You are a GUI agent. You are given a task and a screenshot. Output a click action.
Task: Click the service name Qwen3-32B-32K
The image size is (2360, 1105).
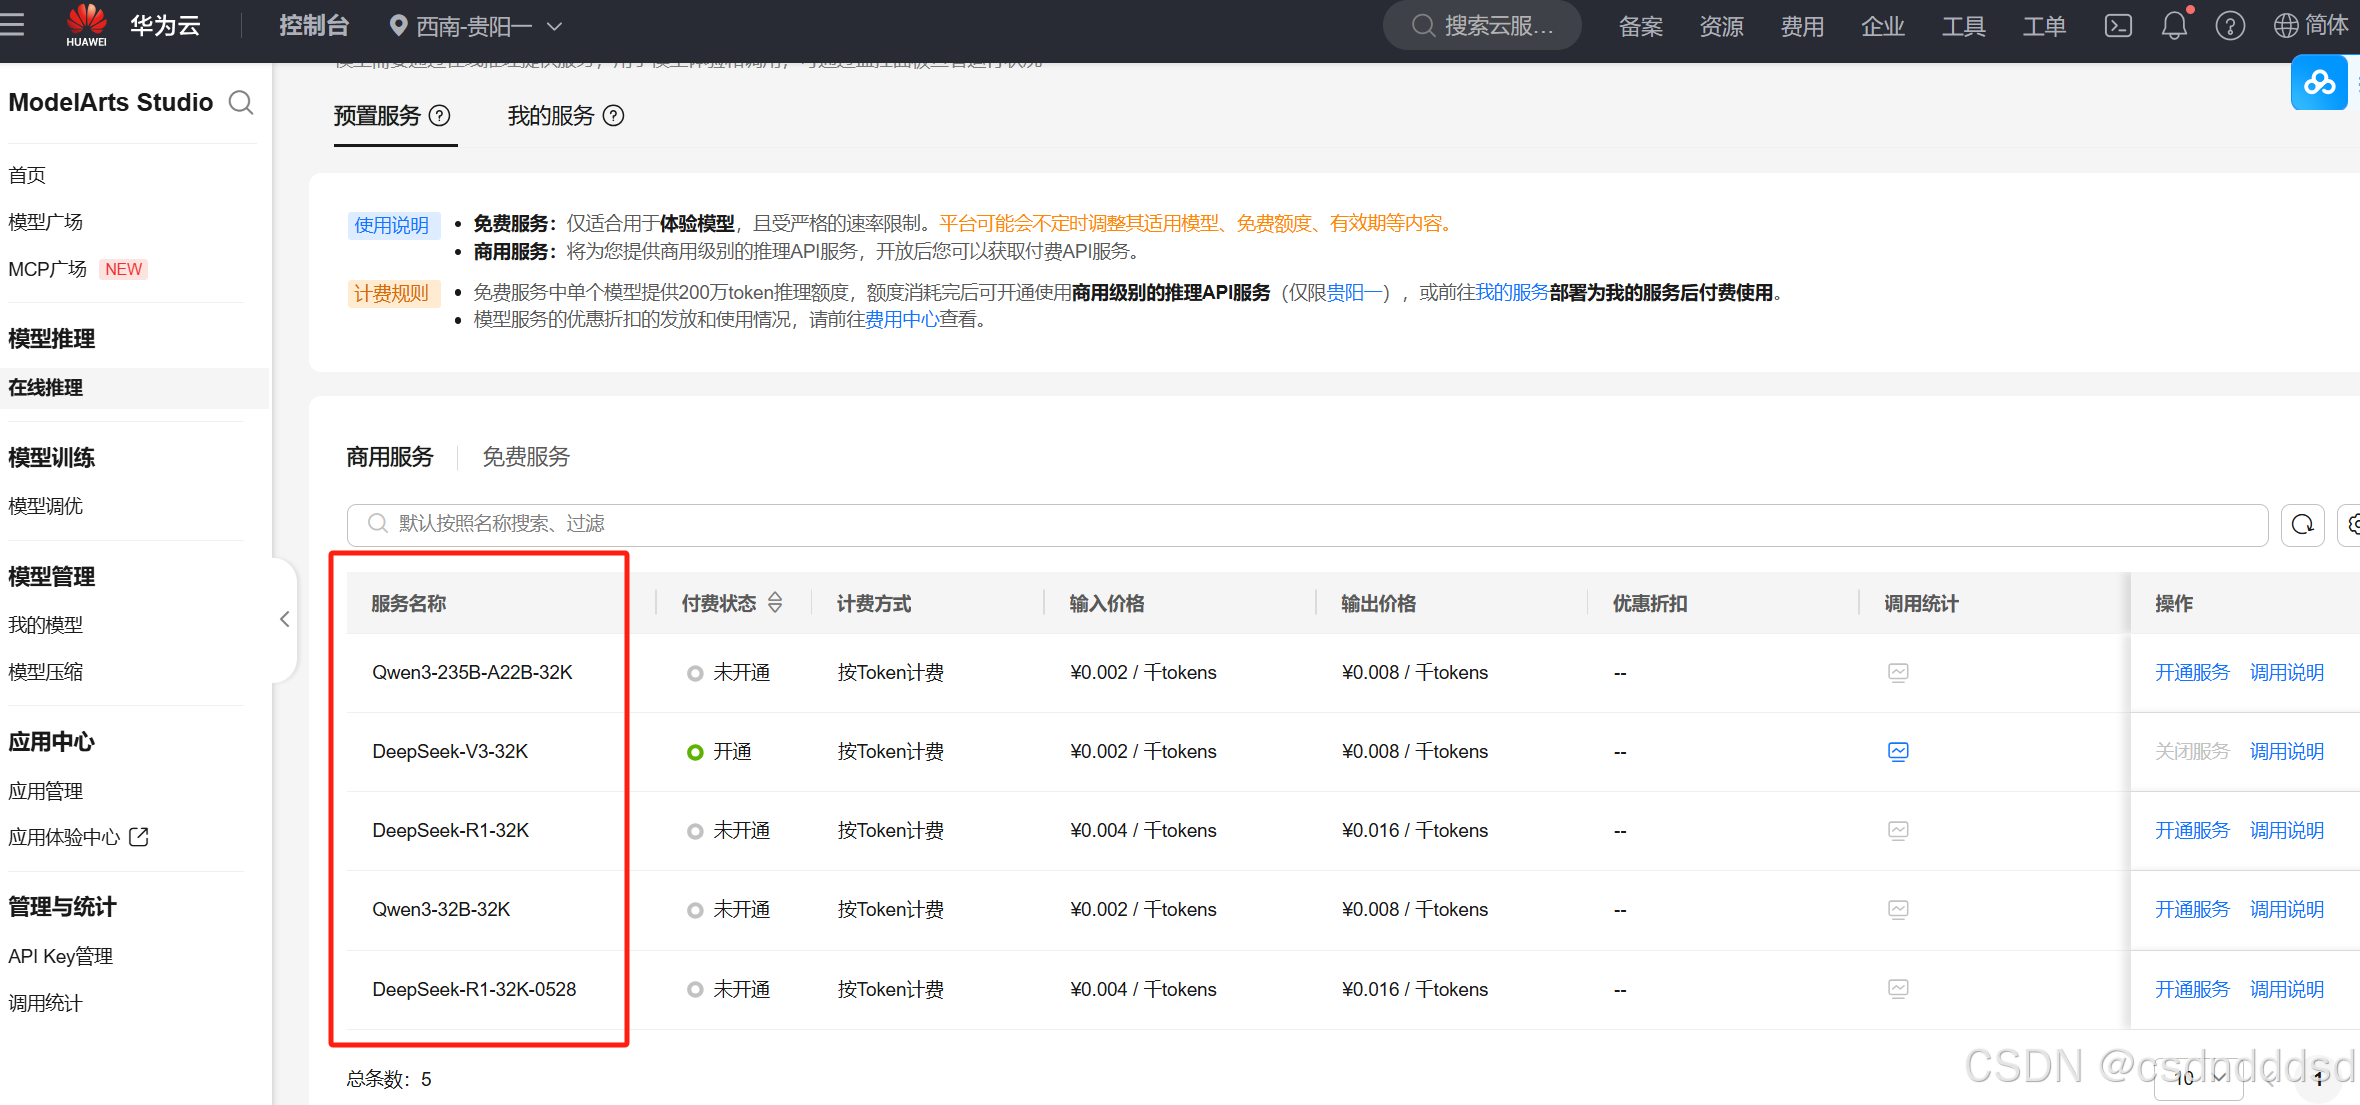[441, 910]
